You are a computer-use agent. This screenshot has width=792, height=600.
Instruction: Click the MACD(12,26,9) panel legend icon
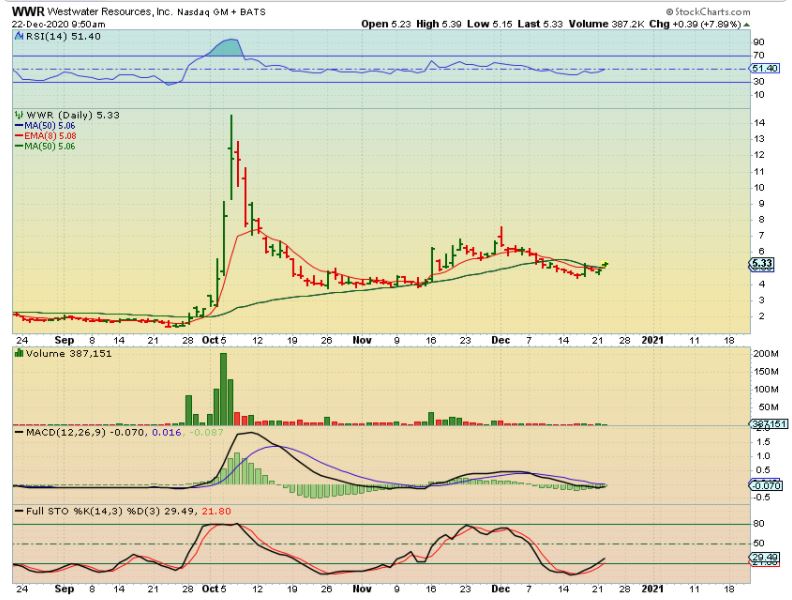point(16,431)
